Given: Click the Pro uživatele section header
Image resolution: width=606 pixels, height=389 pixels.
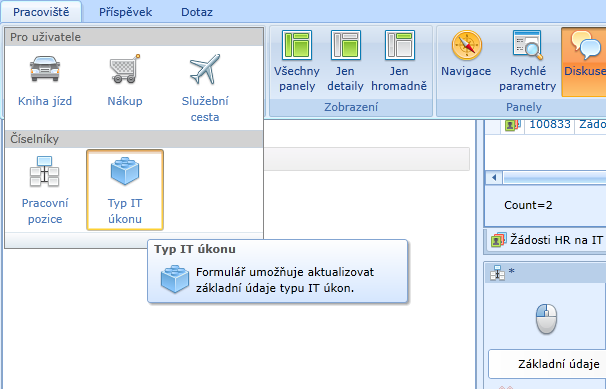Looking at the screenshot, I should point(134,37).
